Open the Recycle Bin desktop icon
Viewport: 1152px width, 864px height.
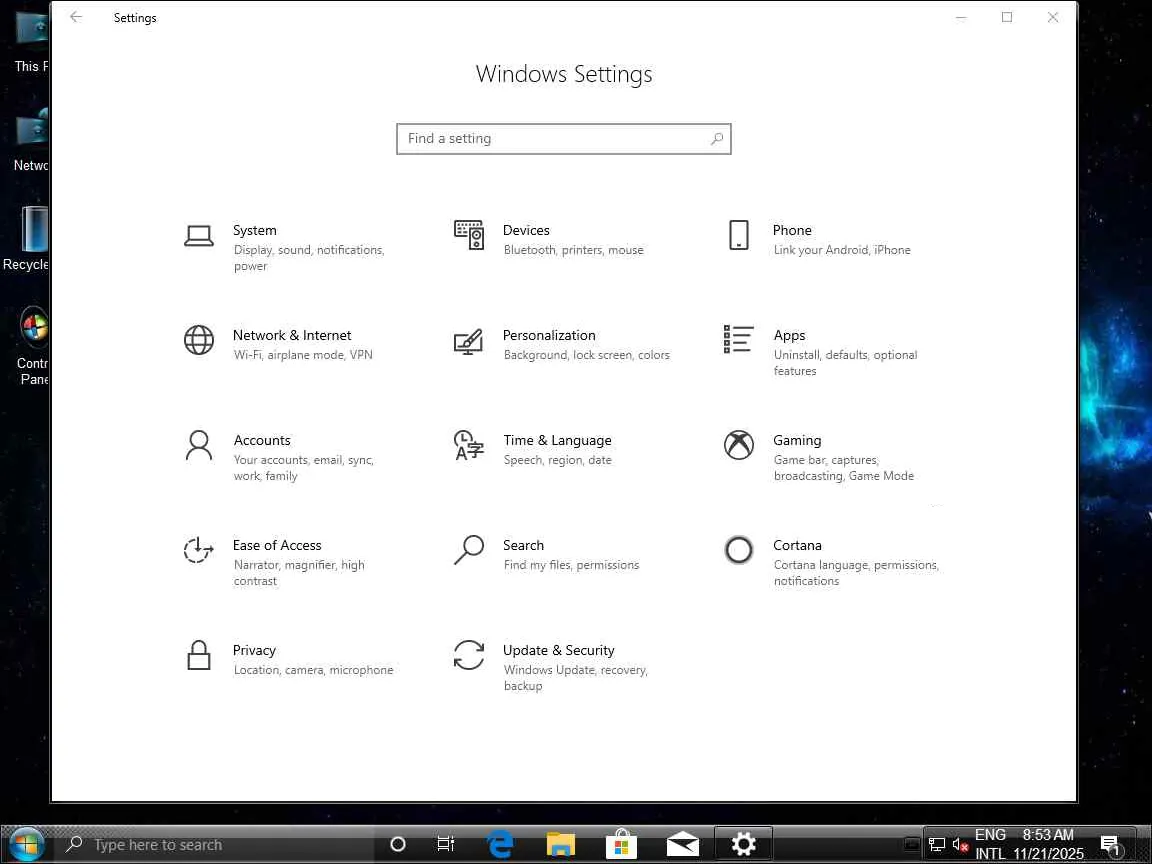click(26, 239)
